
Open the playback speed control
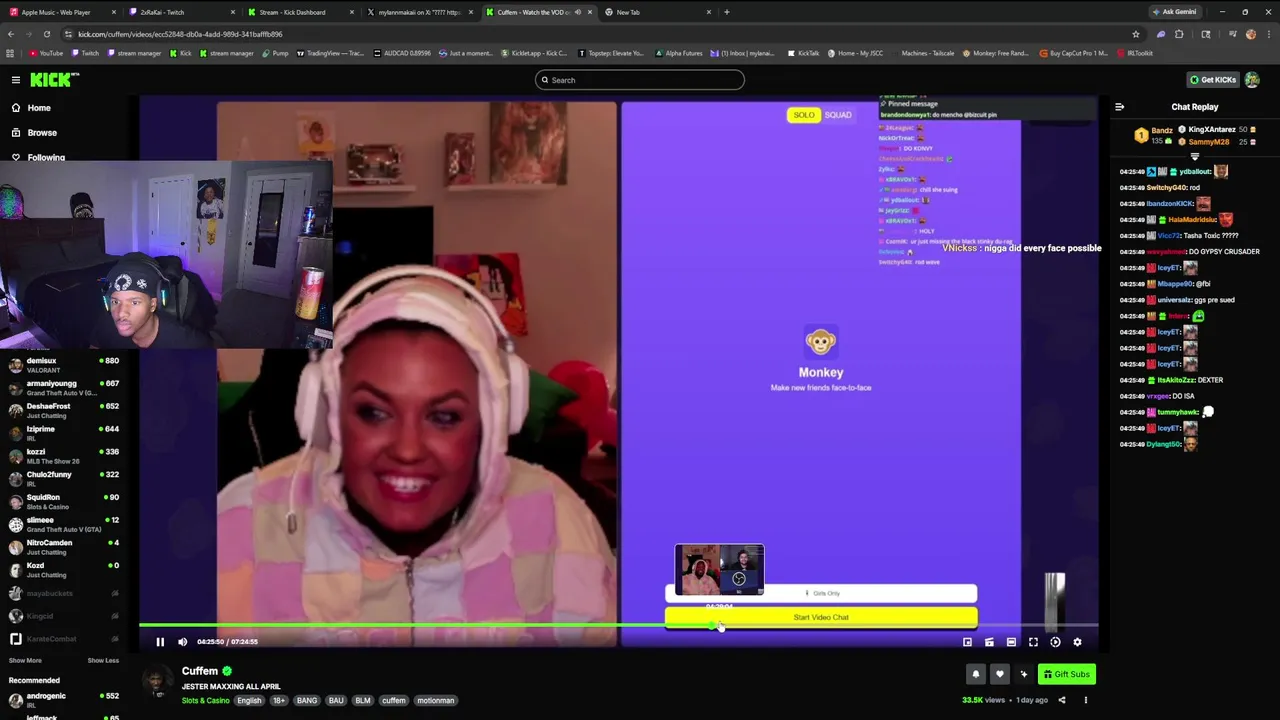coord(1055,642)
